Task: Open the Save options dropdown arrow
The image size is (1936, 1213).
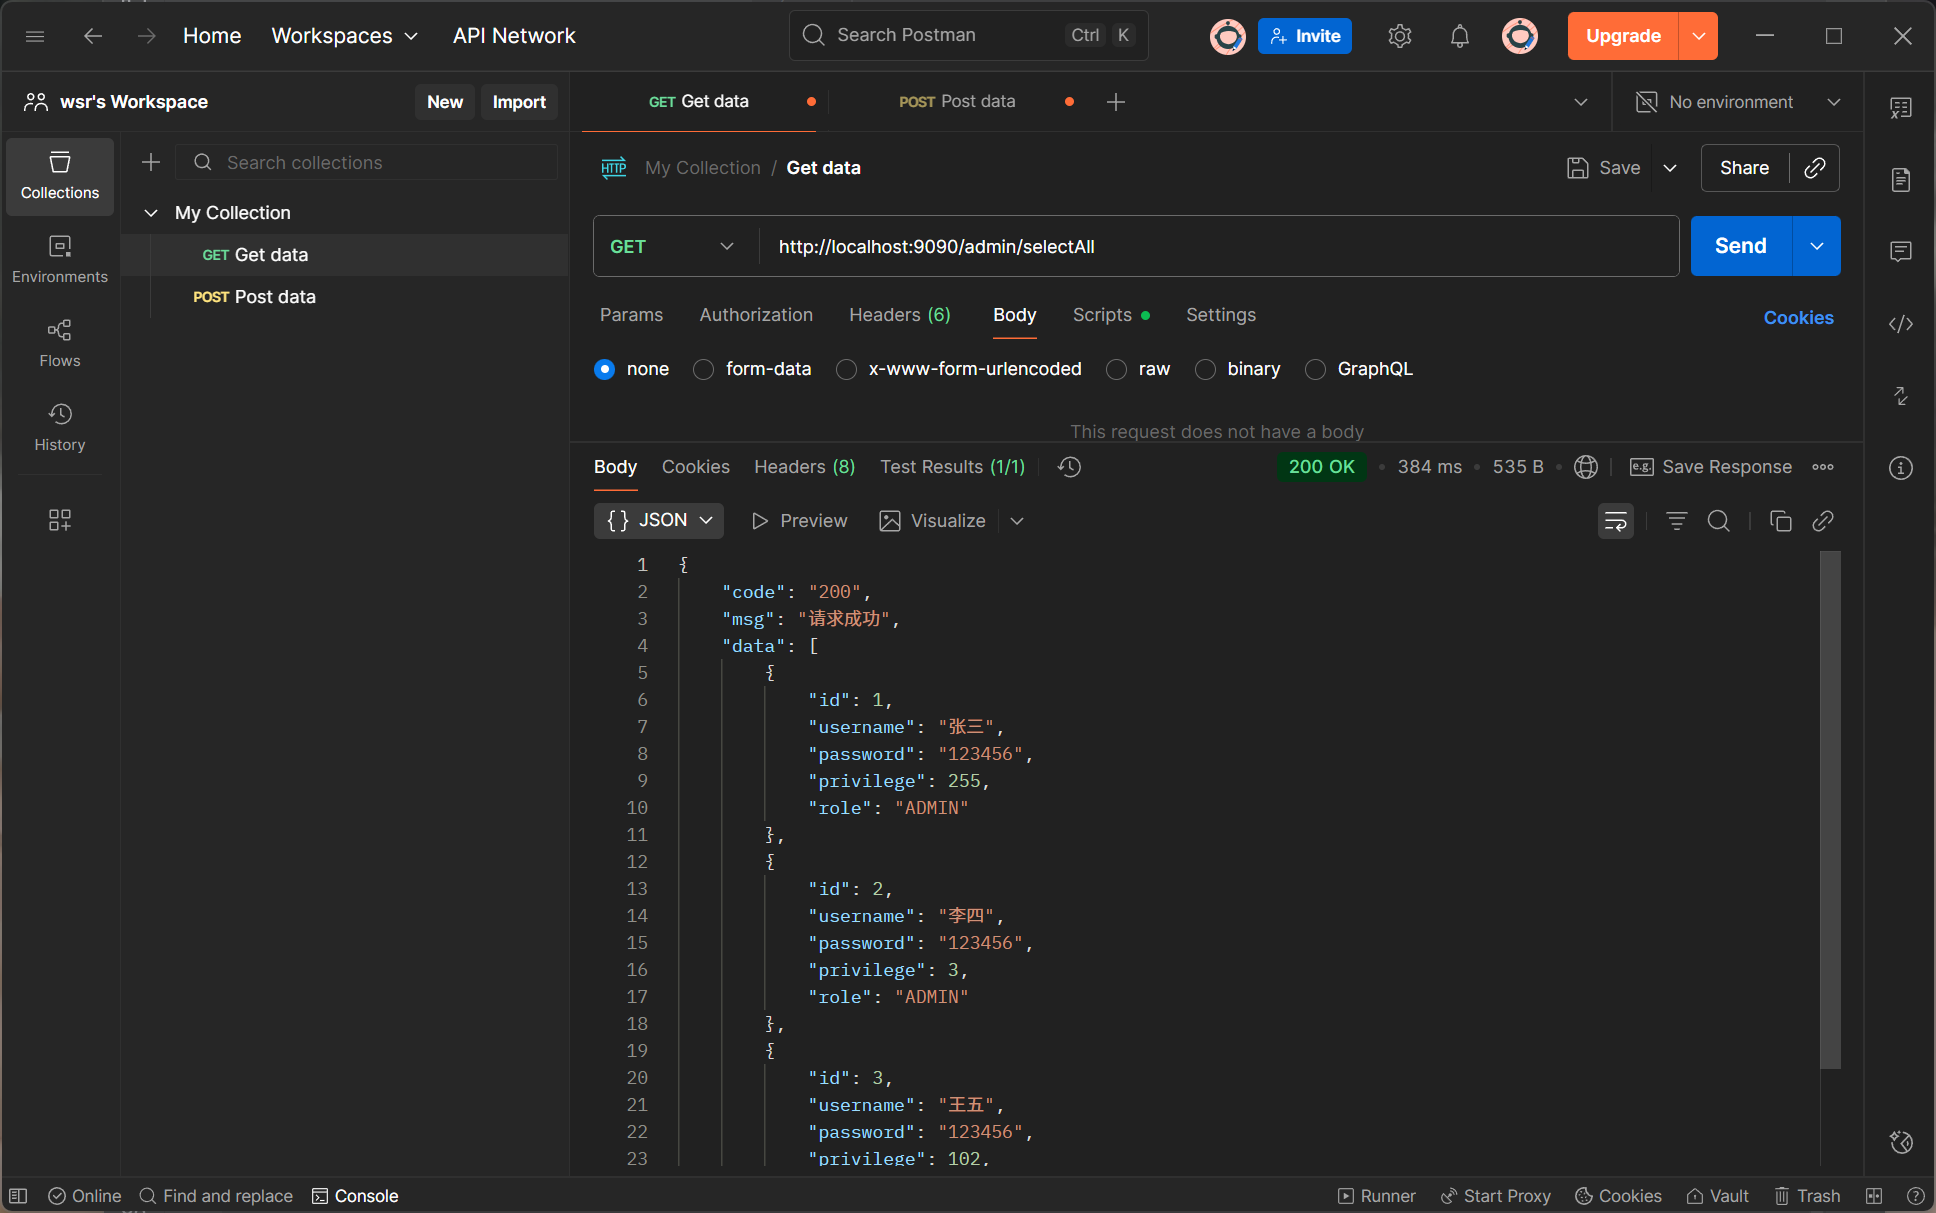Action: coord(1670,168)
